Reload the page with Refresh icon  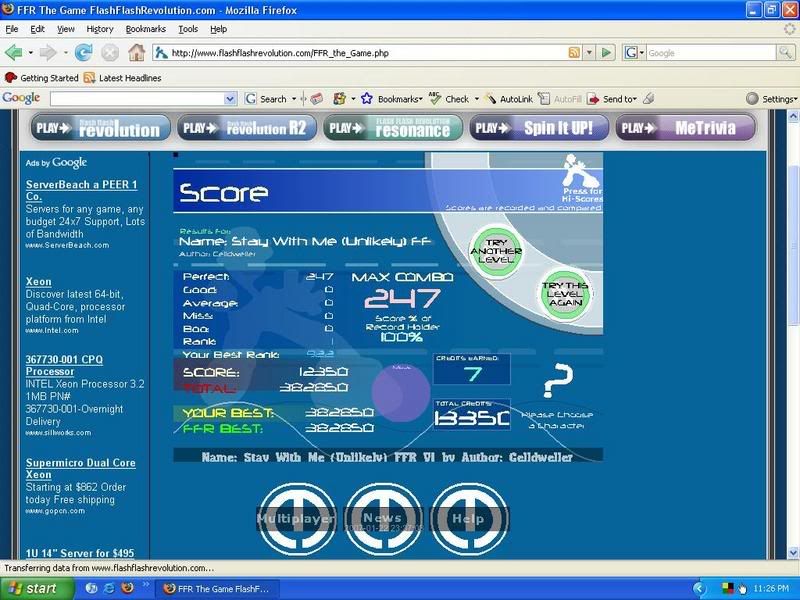(83, 53)
